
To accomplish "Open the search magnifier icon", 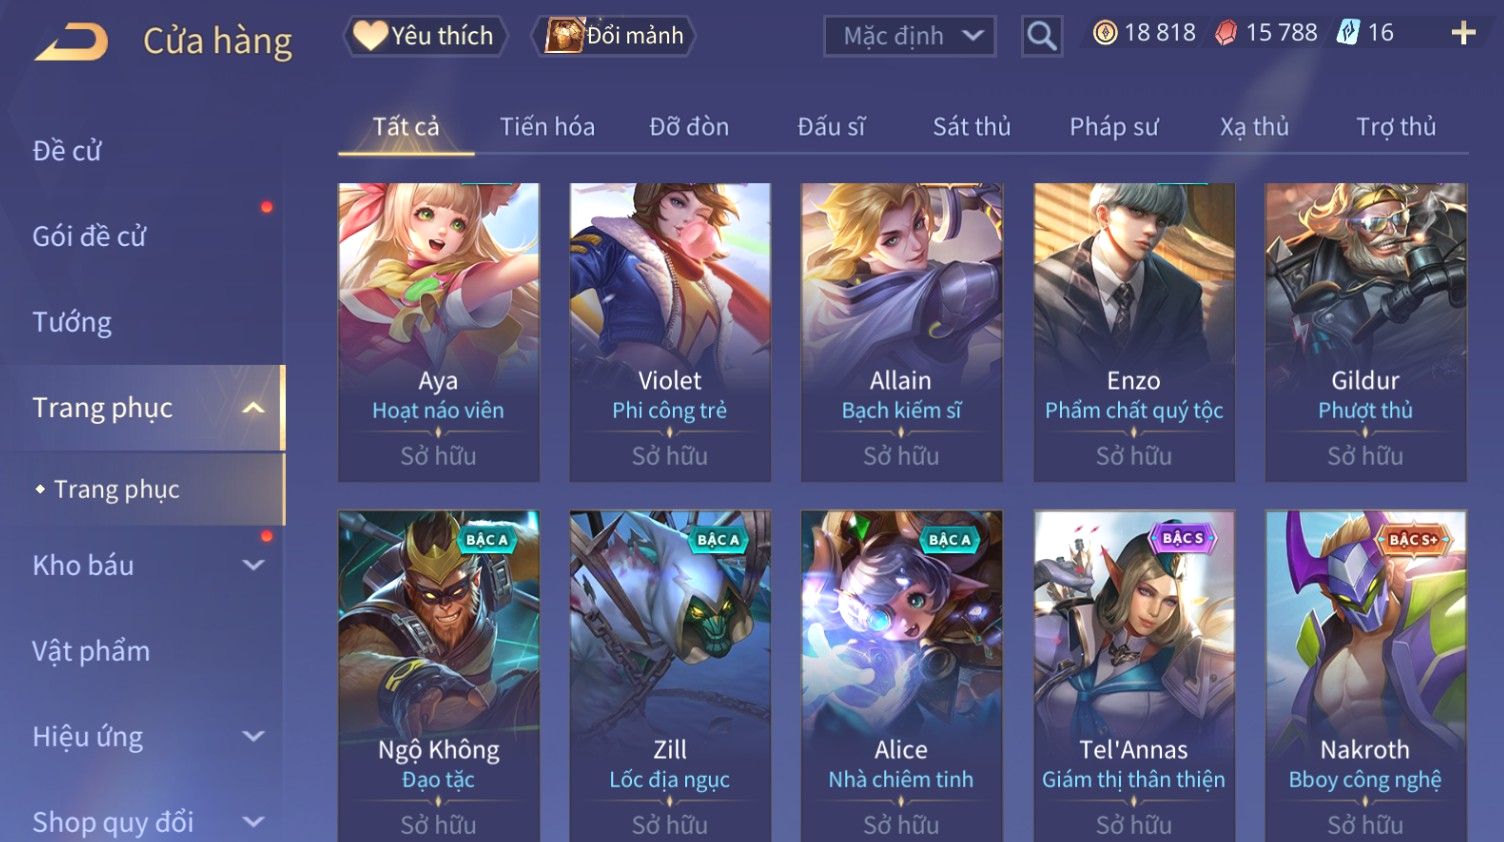I will tap(1041, 36).
